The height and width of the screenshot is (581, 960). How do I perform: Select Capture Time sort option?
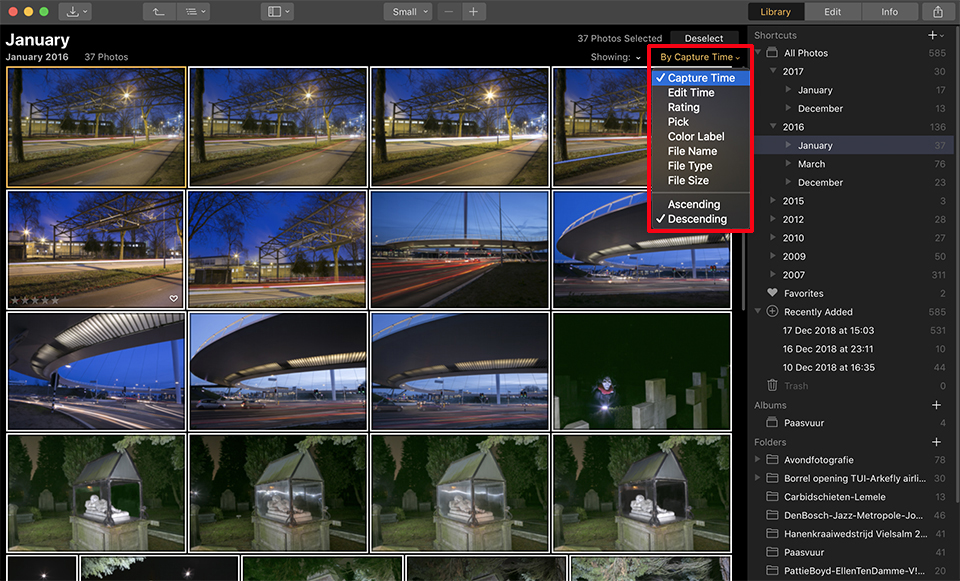pyautogui.click(x=700, y=78)
